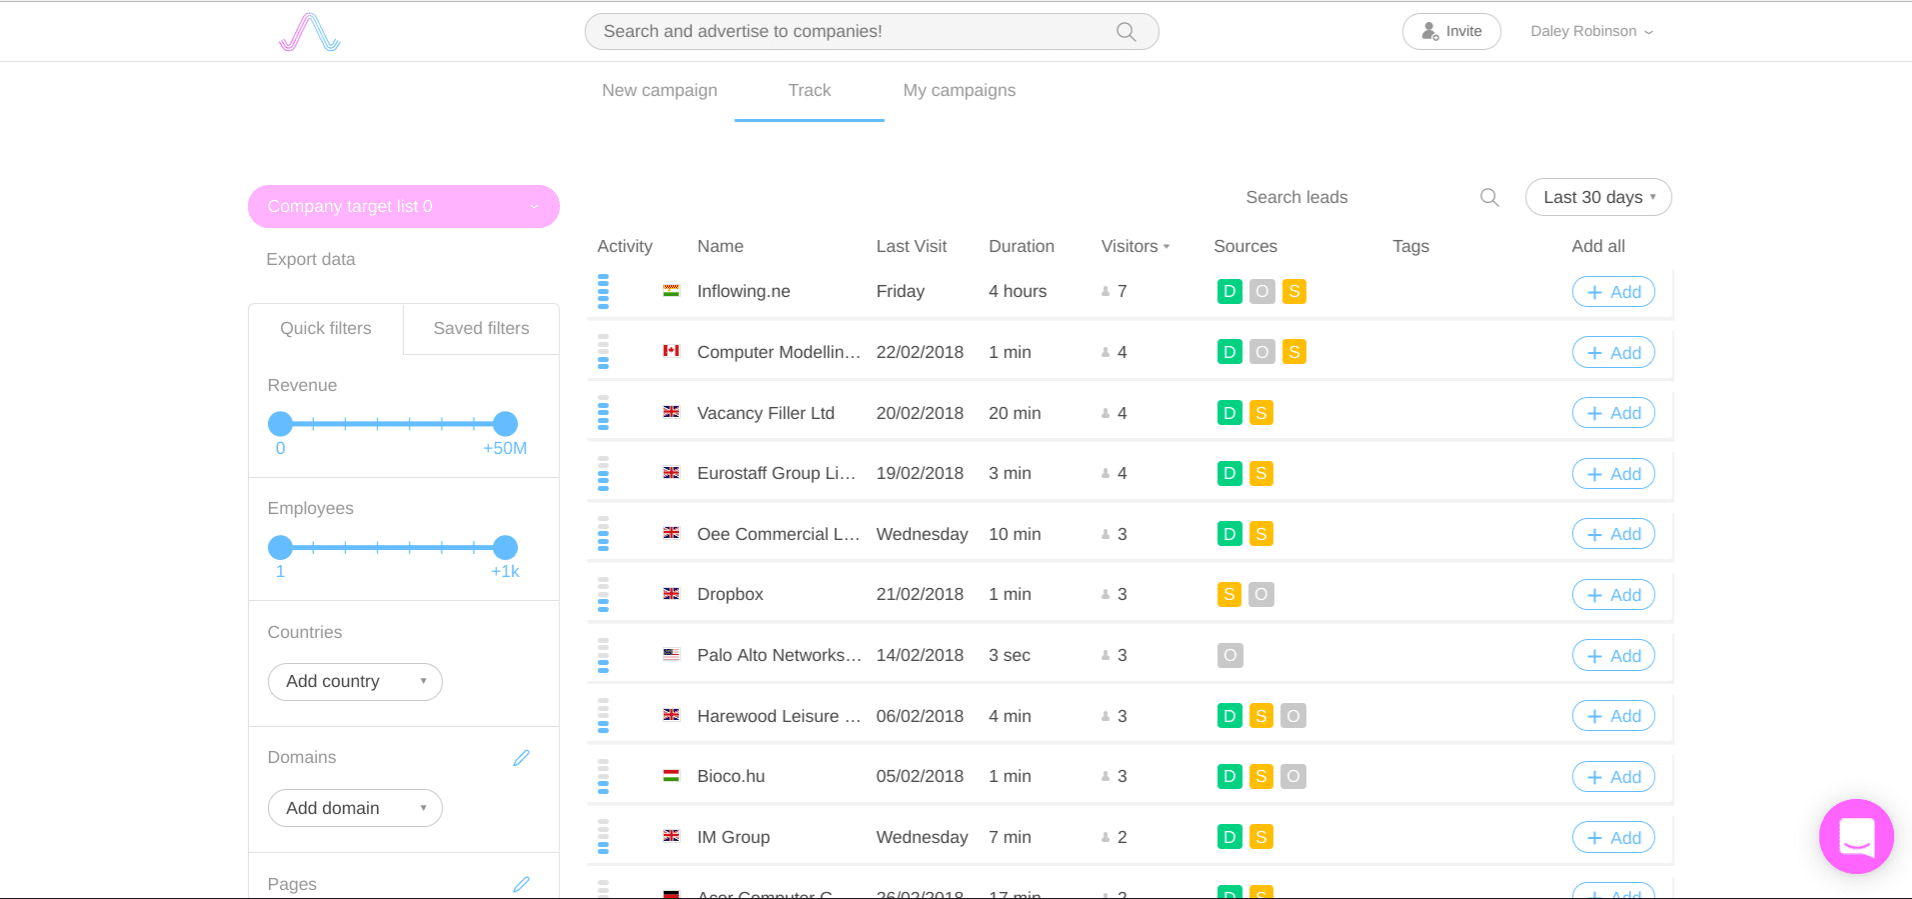Click the search leads magnifier icon

(x=1489, y=198)
